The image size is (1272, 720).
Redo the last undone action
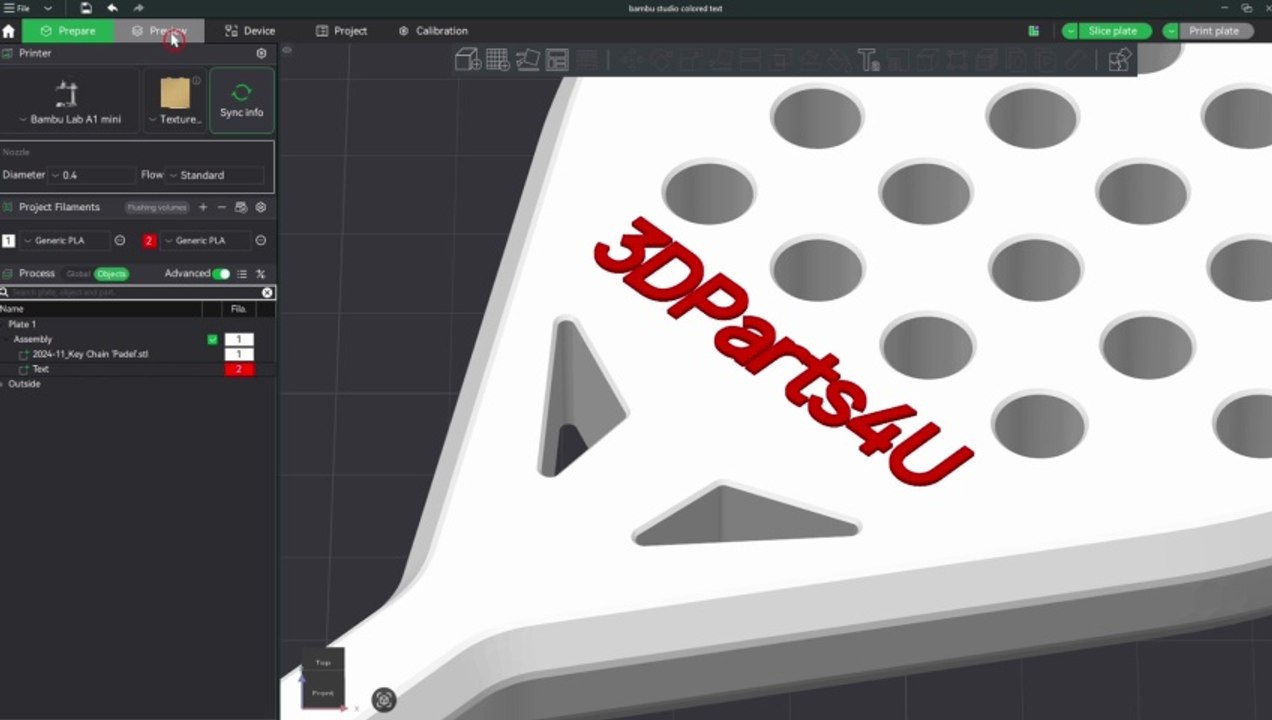coord(139,8)
